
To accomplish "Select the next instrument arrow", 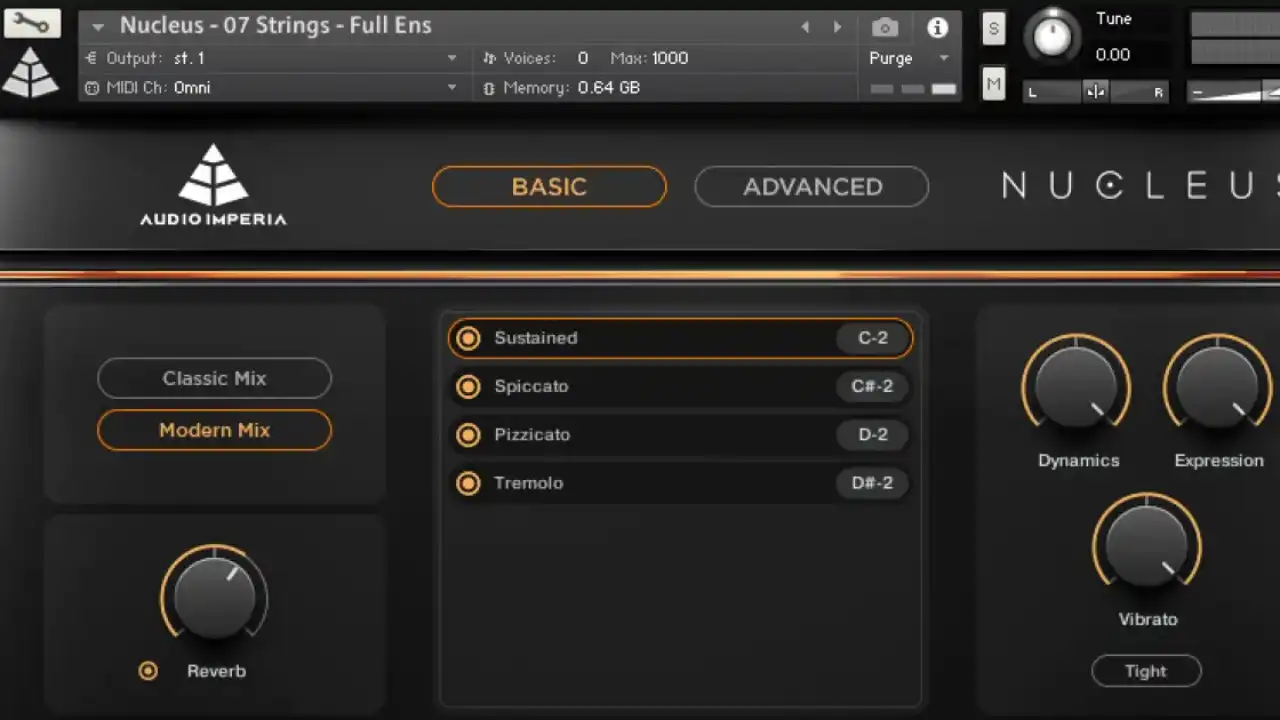I will pos(838,28).
